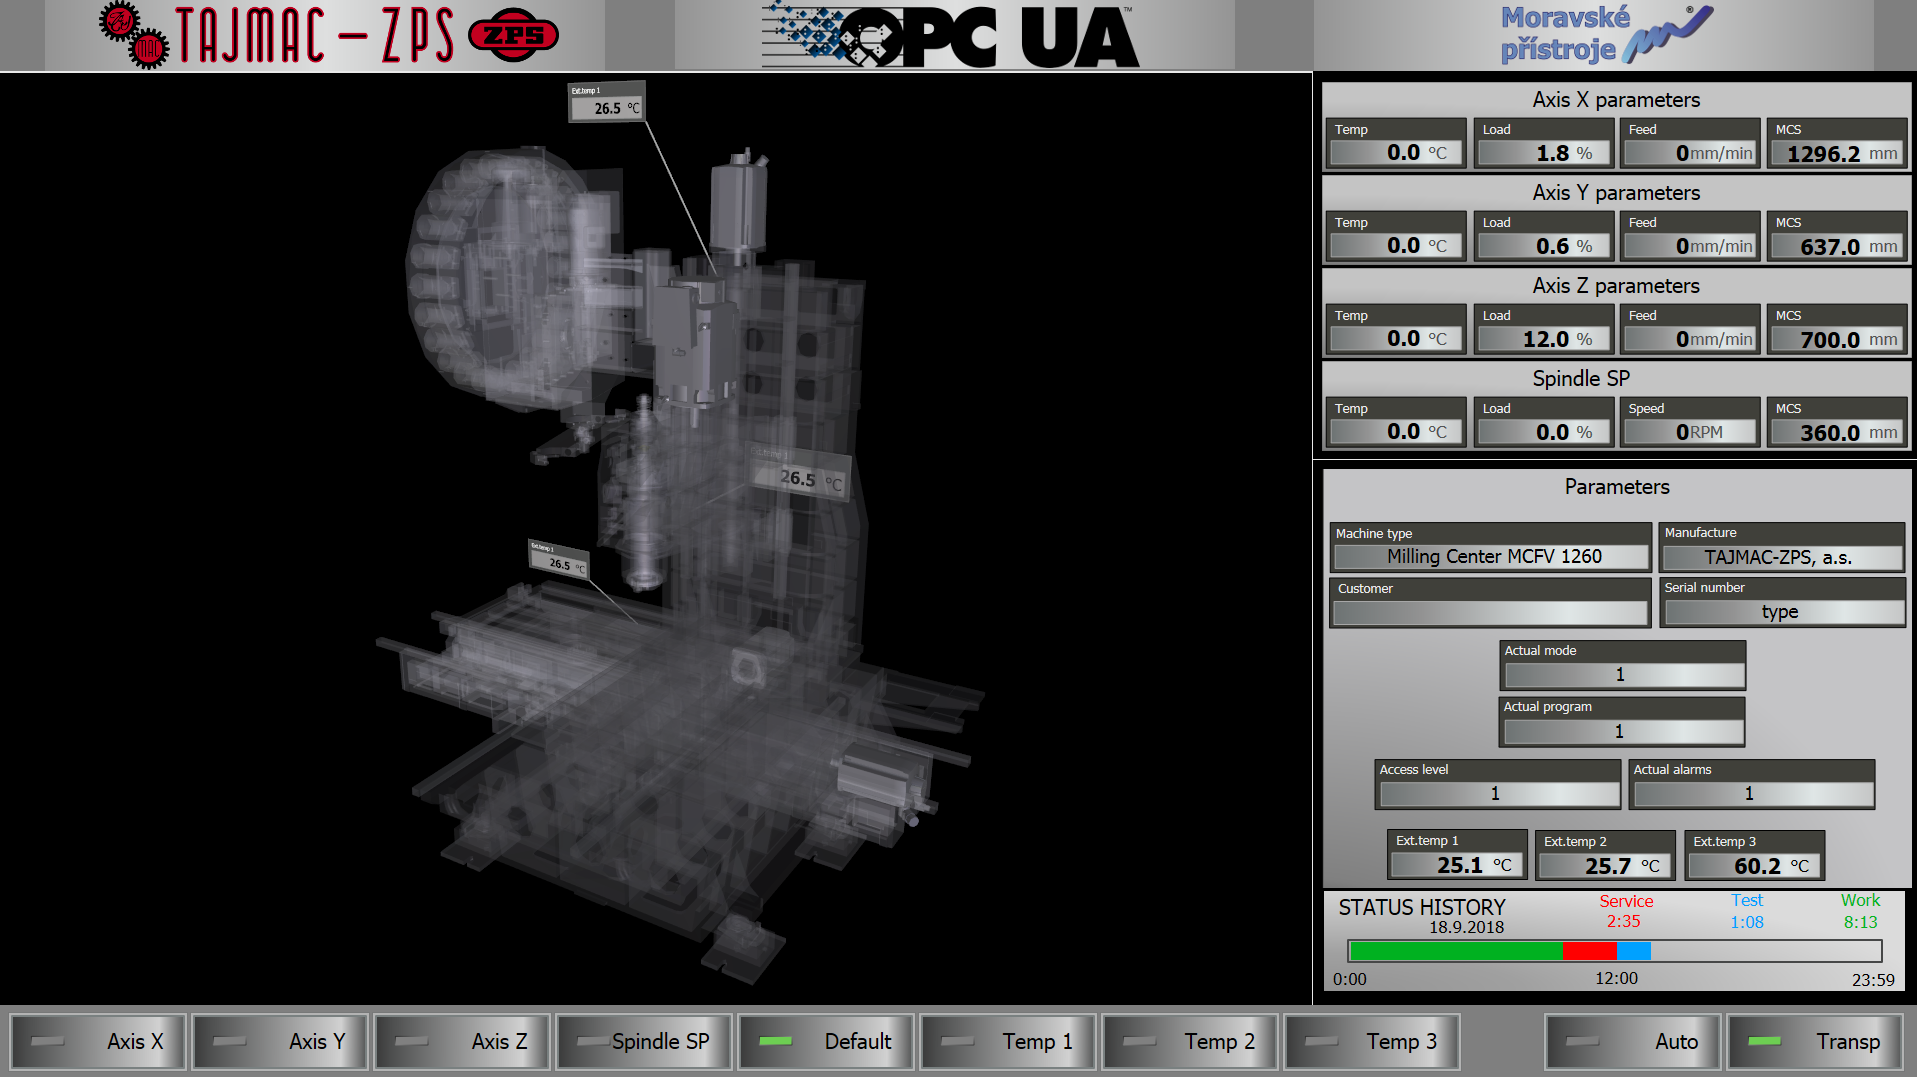Click the Axis X MCS position value
The width and height of the screenshot is (1917, 1077).
(1836, 154)
